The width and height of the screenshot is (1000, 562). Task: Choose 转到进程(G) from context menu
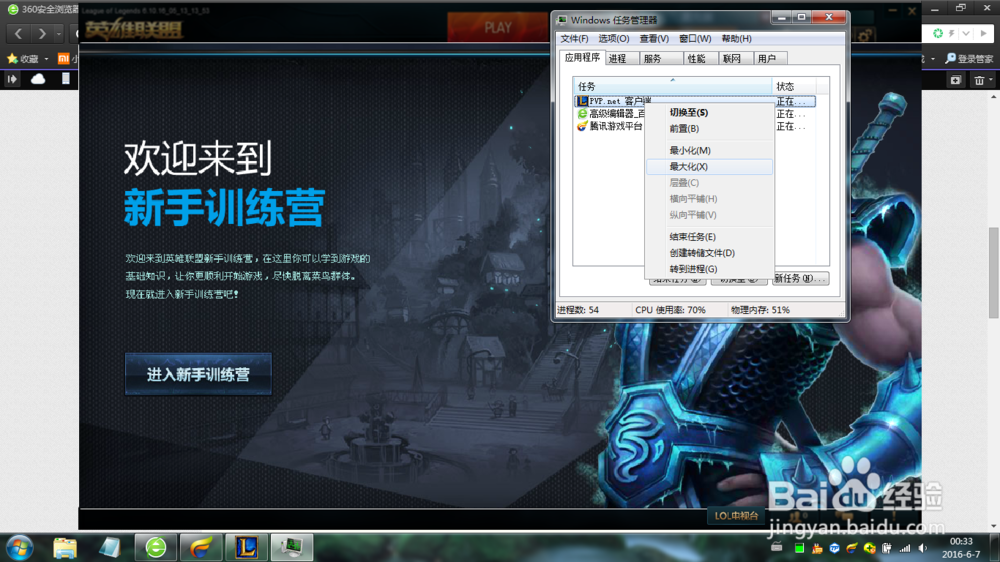[x=709, y=269]
